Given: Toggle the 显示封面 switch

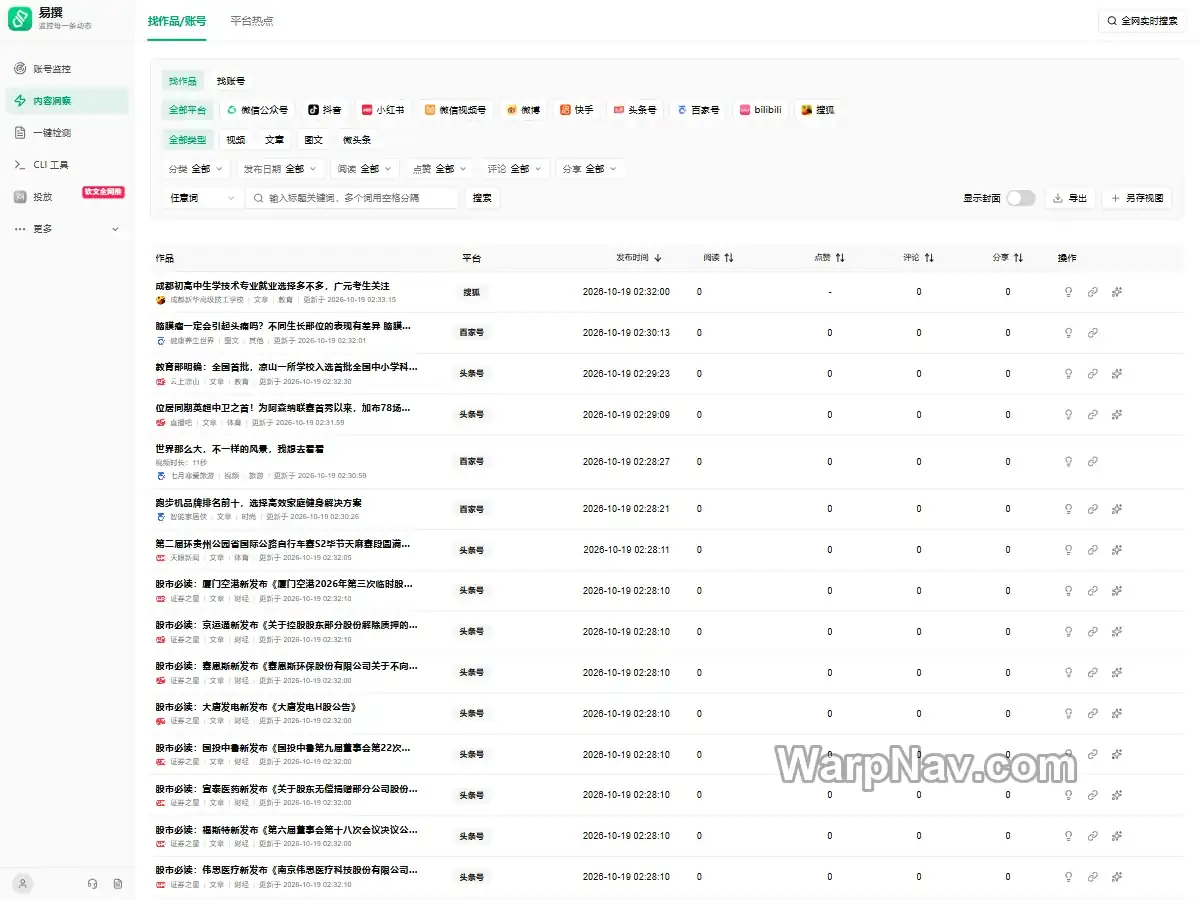Looking at the screenshot, I should click(1020, 198).
